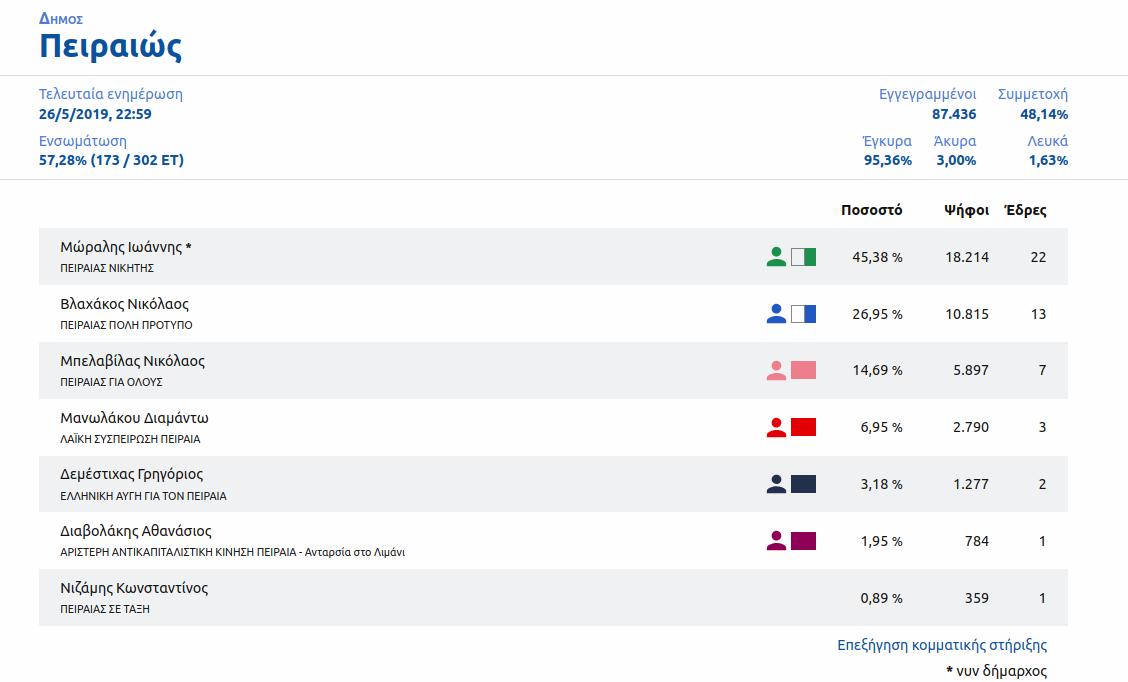Open the Επεξήγηση κομματικής στήριξης link

point(942,645)
